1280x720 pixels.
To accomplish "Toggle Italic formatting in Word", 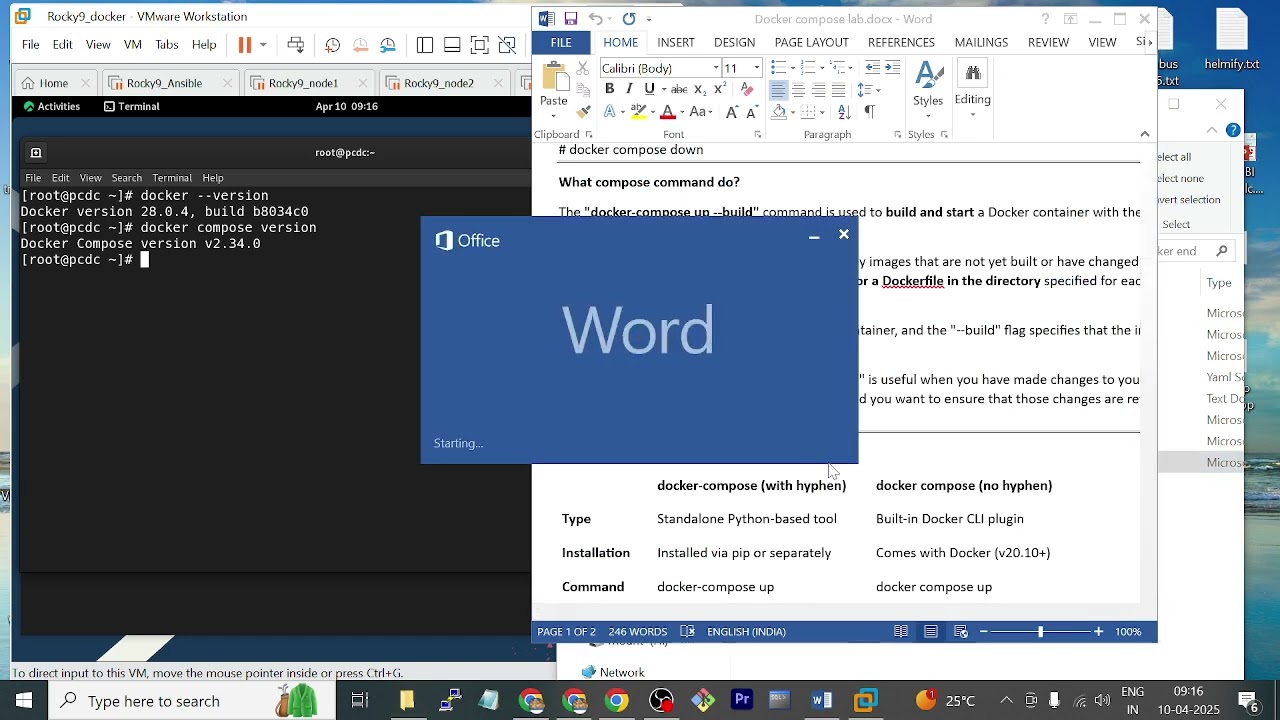I will [629, 90].
